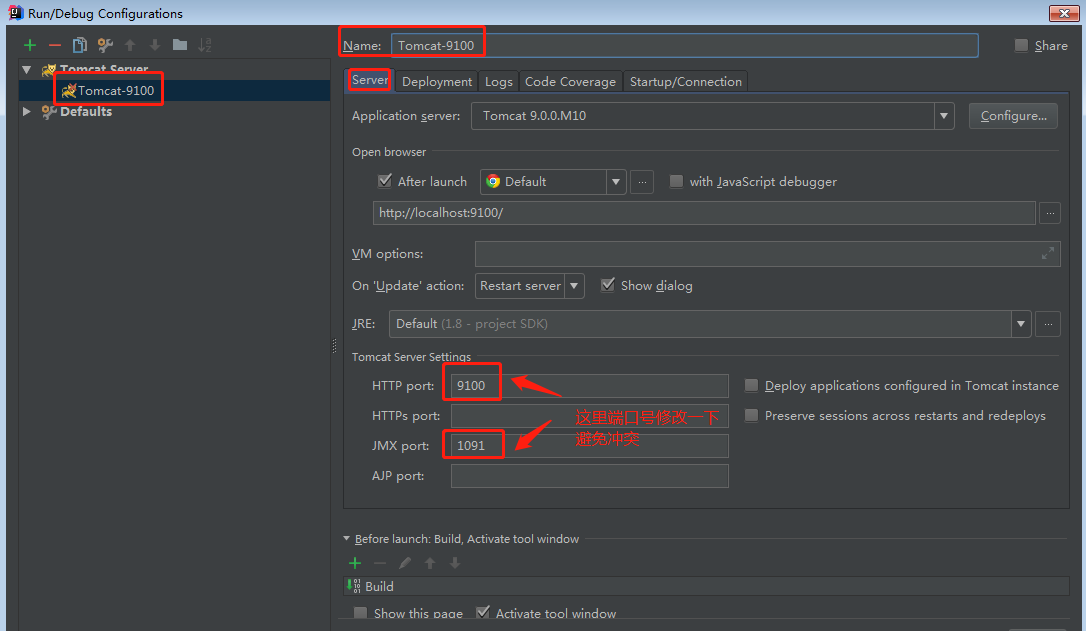
Task: Add a before launch task with the green plus
Action: (355, 563)
